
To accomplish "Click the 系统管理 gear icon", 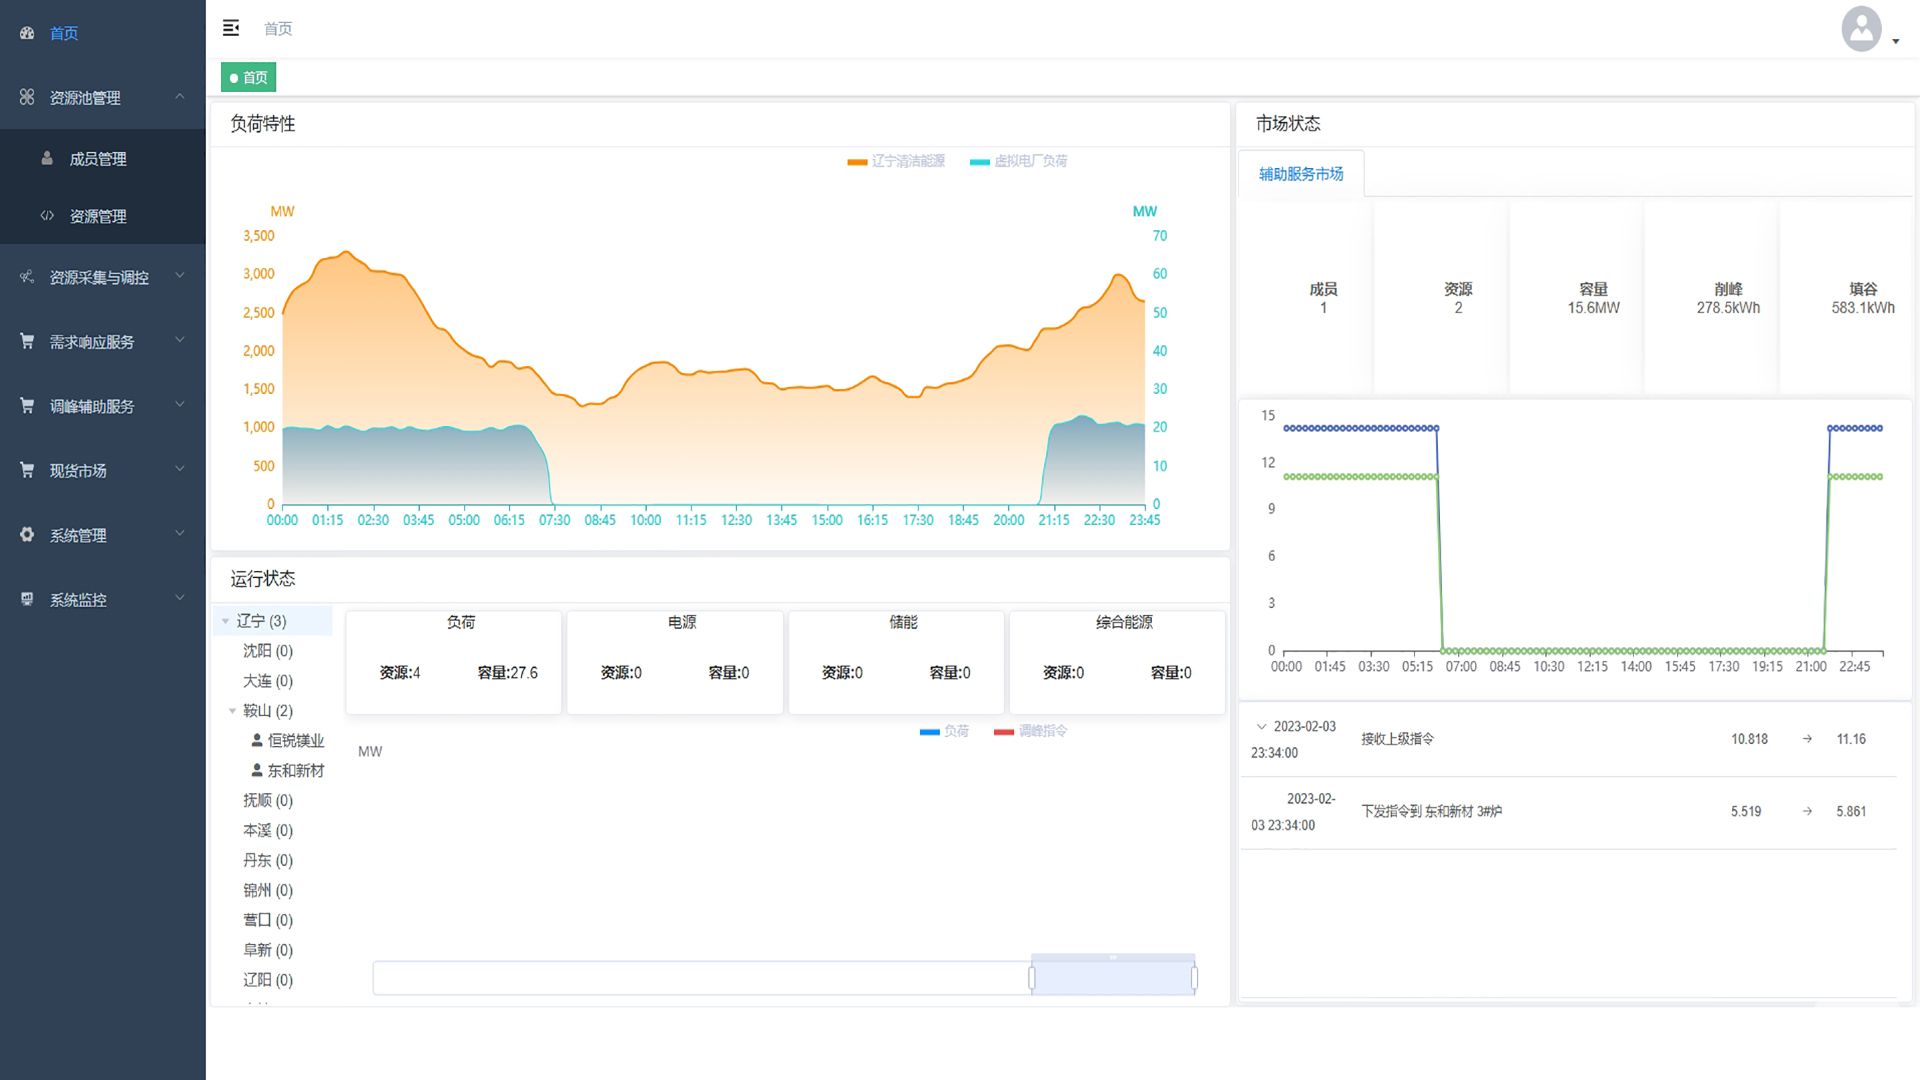I will point(27,534).
